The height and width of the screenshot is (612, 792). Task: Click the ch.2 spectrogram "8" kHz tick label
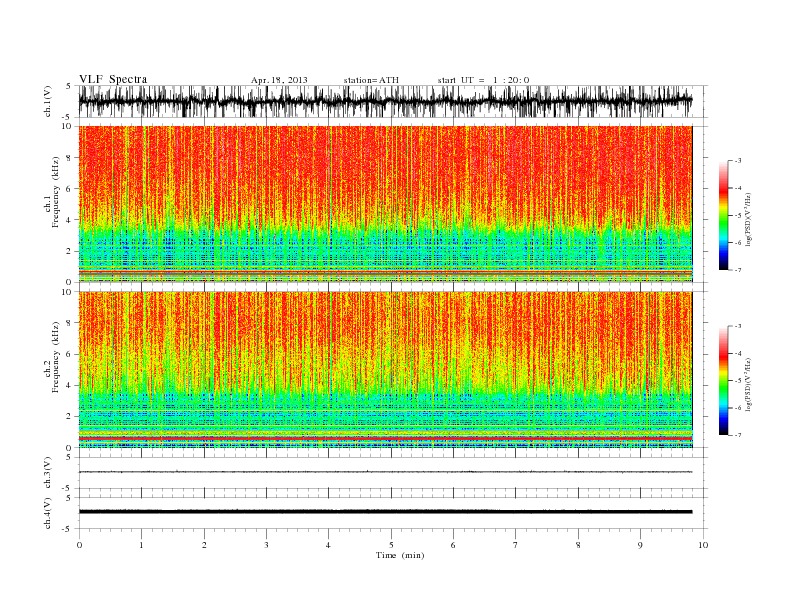click(x=69, y=323)
